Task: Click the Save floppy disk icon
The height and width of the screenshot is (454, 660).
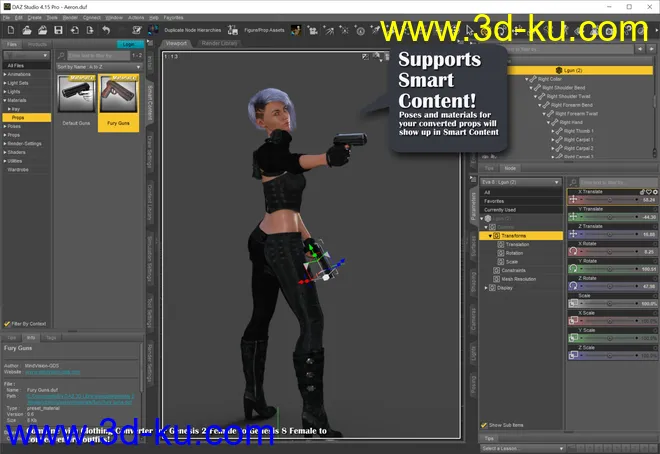Action: coord(58,30)
